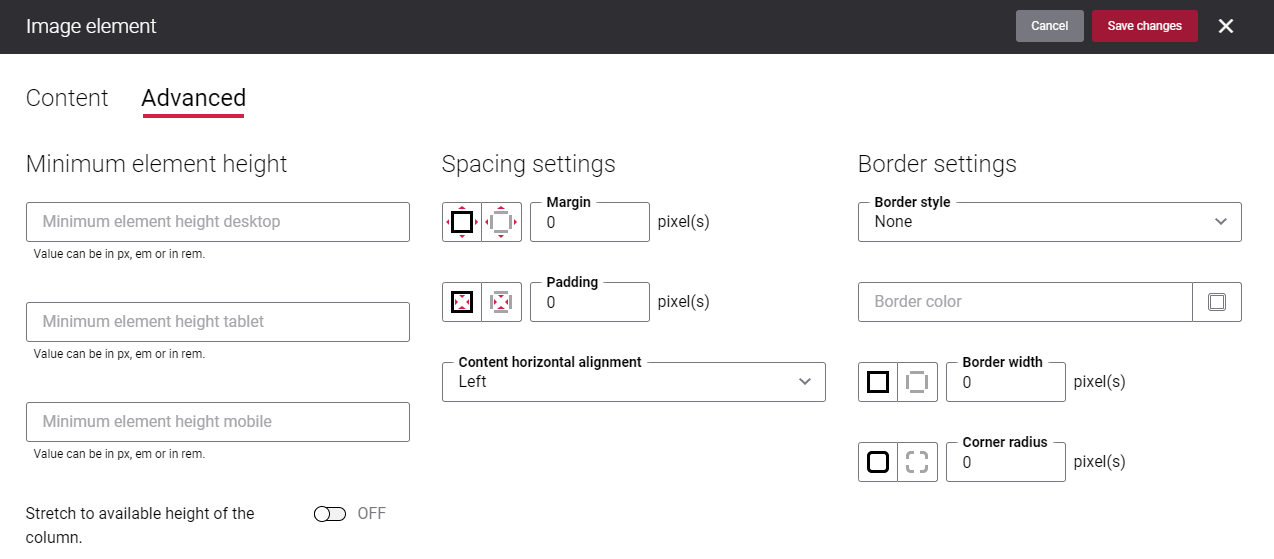Click the Minimum element height tablet field
The width and height of the screenshot is (1274, 559).
pos(218,322)
